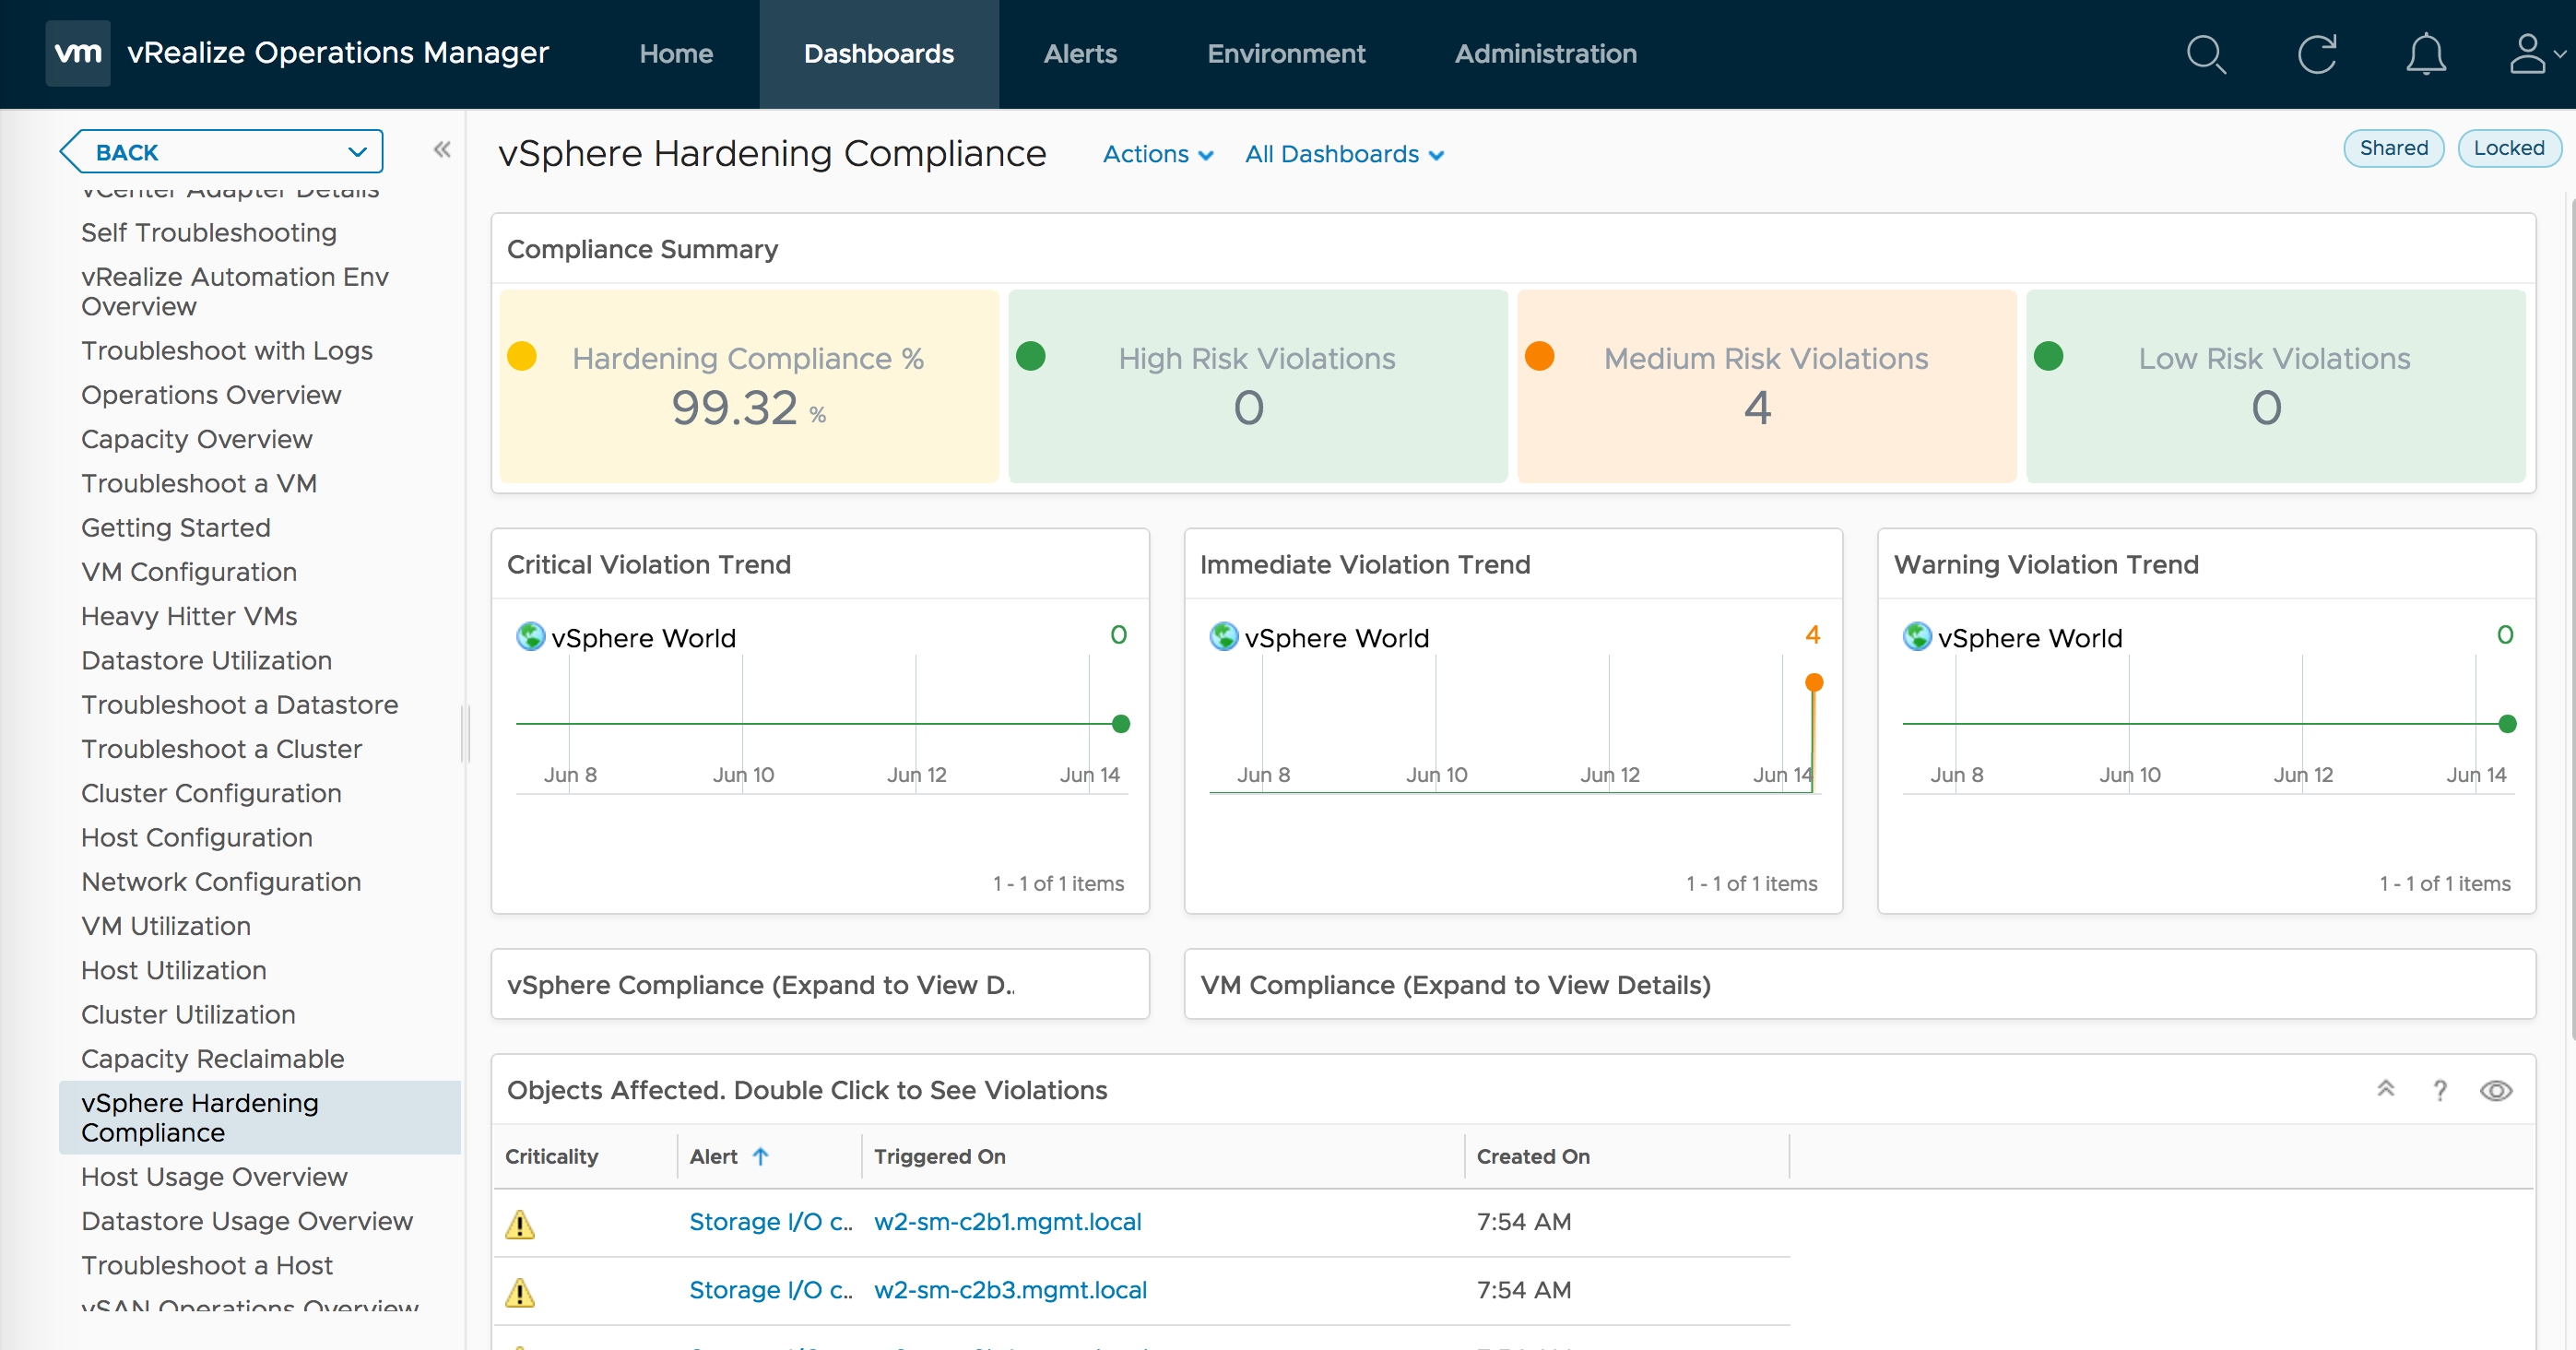This screenshot has width=2576, height=1350.
Task: Click warning icon for w2-sm-c2b1.mgmt.local row
Action: tap(520, 1223)
